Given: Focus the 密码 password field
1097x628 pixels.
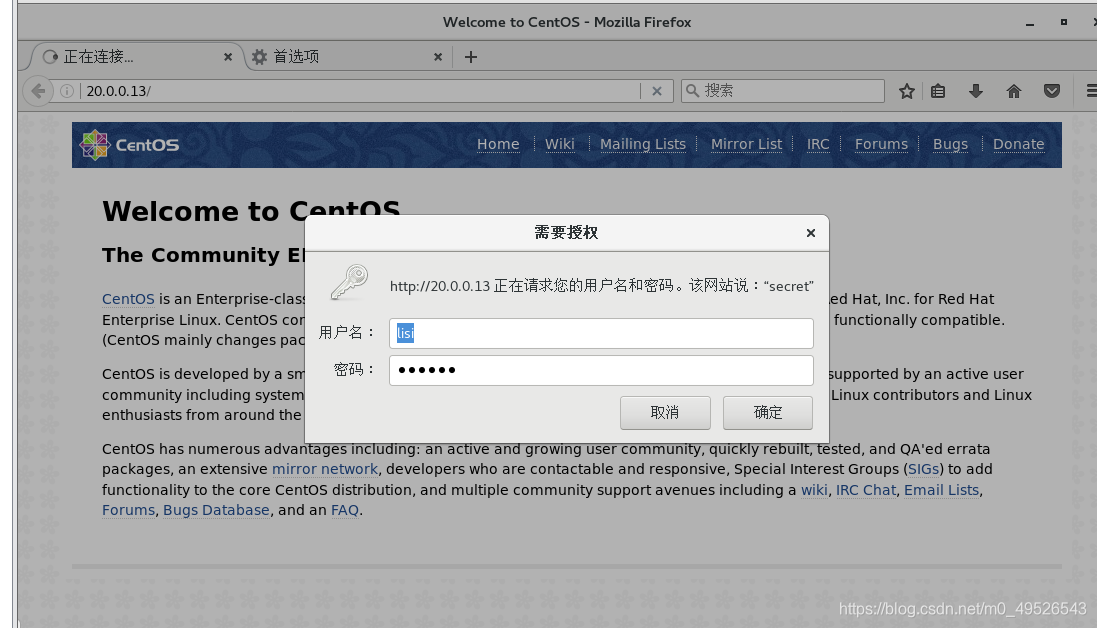Looking at the screenshot, I should coord(601,370).
